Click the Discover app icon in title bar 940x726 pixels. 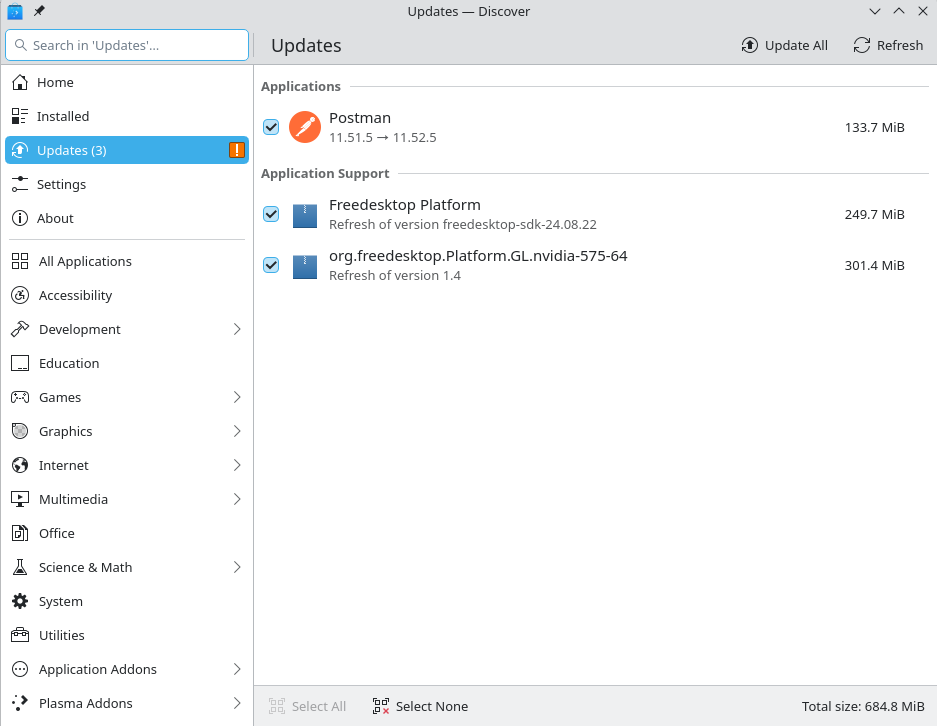pos(15,11)
